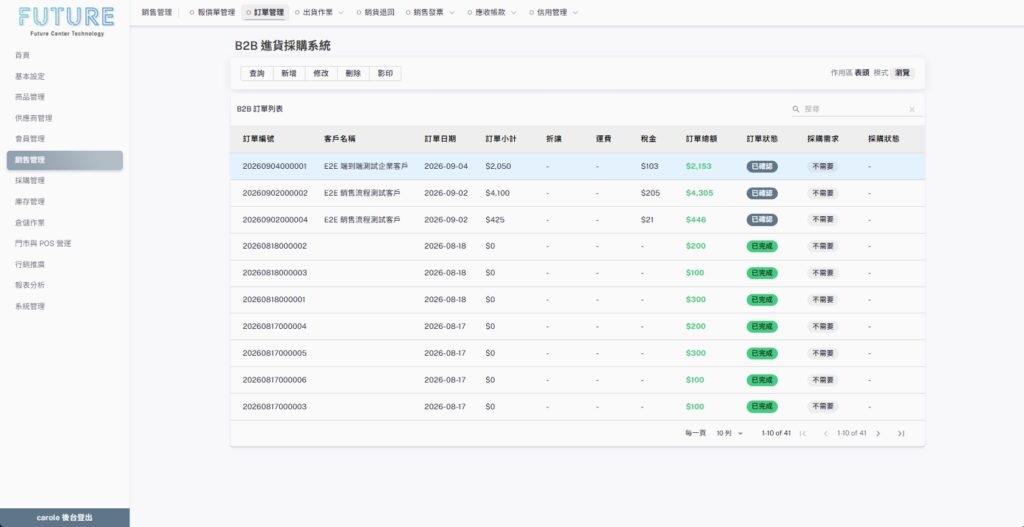Open the 銷售發票 tab
Screen dimensions: 1024x527
pyautogui.click(x=428, y=12)
